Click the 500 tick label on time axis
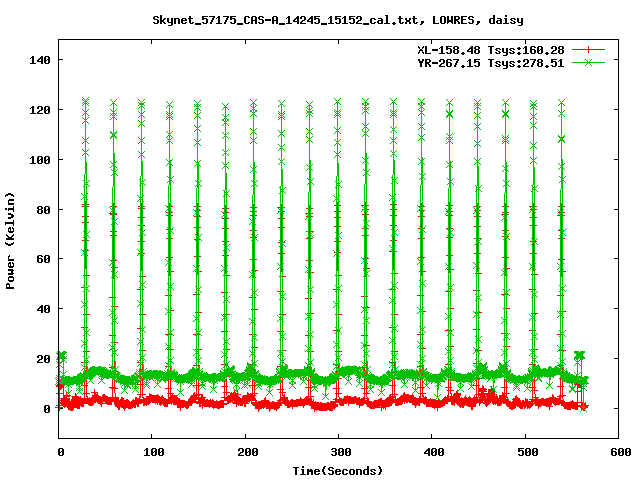Viewport: 640px width, 480px height. tap(525, 453)
